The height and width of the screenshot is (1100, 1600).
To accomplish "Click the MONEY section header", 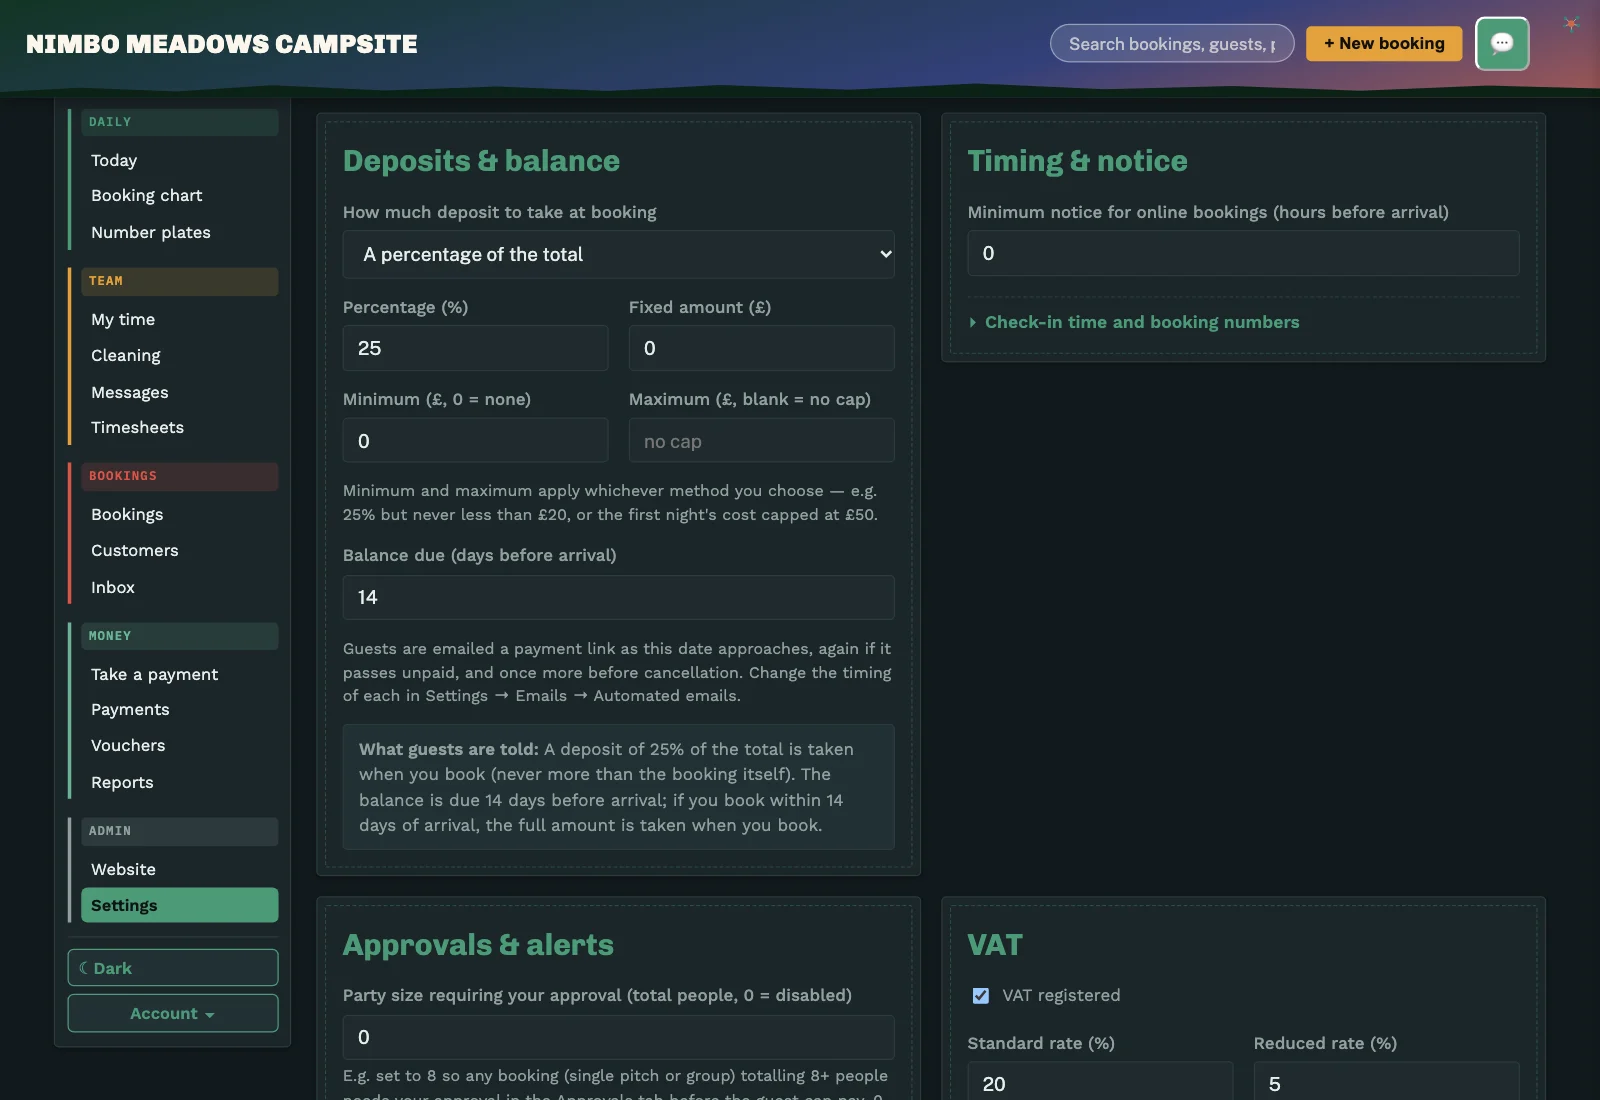I will [x=179, y=636].
